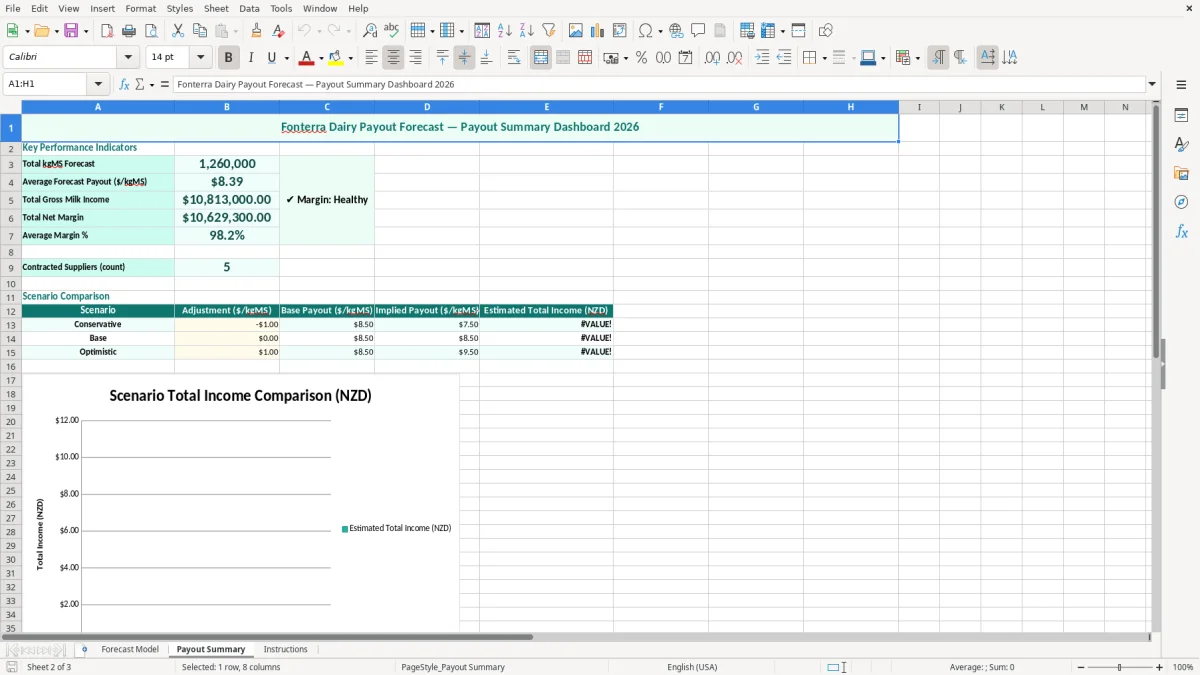Viewport: 1200px width, 675px height.
Task: Sort descending icon
Action: (527, 31)
